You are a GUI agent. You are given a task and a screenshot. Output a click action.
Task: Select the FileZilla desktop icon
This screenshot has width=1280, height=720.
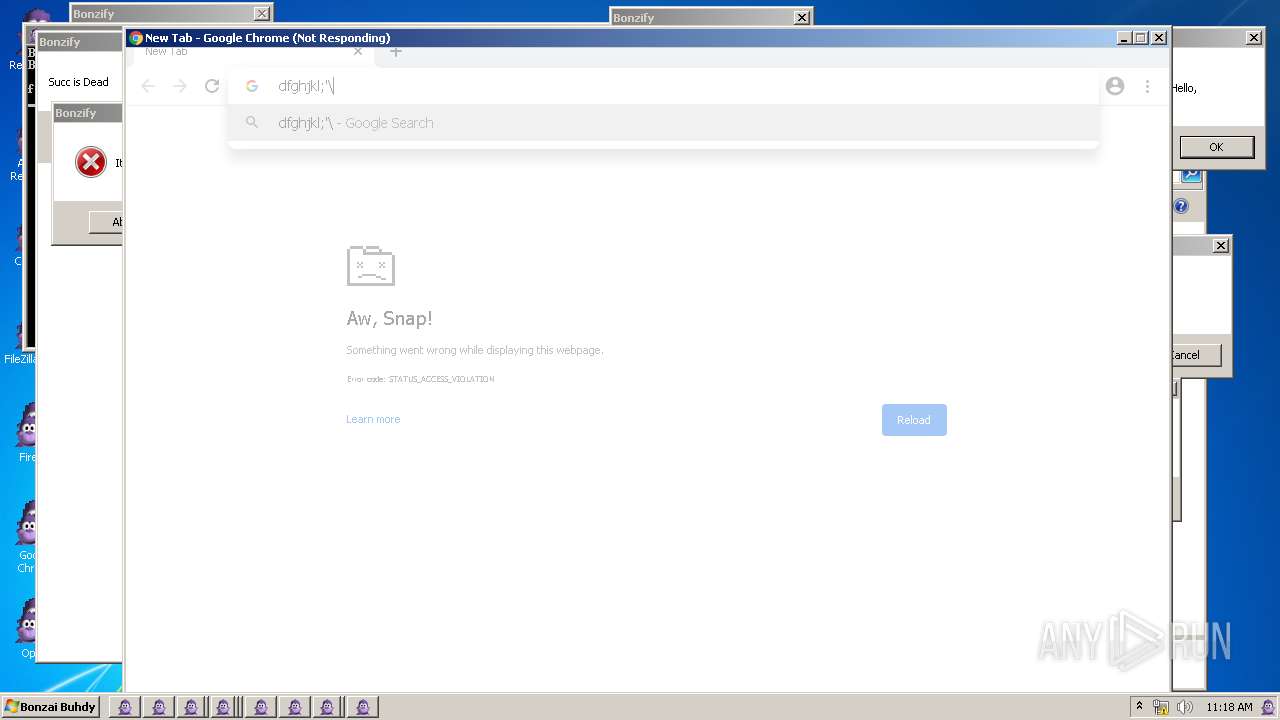click(x=20, y=342)
